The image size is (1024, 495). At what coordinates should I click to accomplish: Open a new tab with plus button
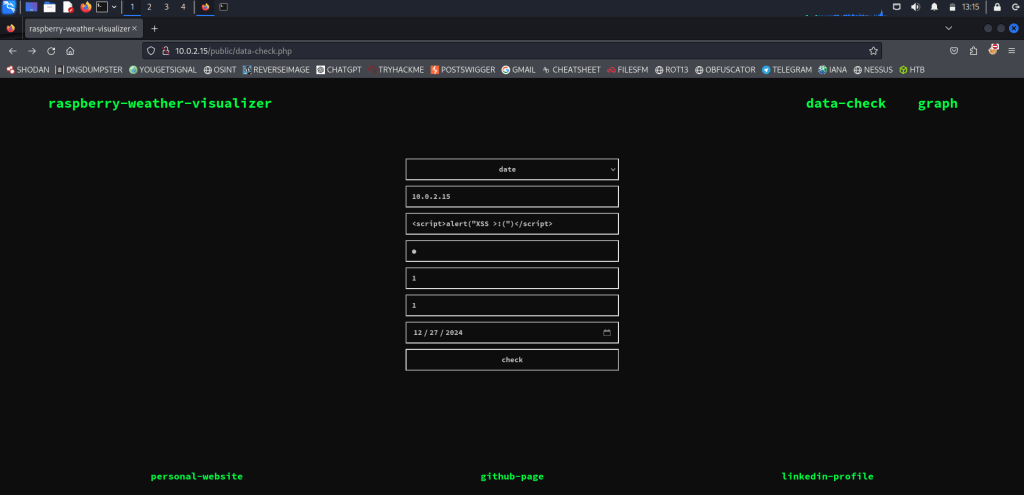pyautogui.click(x=154, y=29)
